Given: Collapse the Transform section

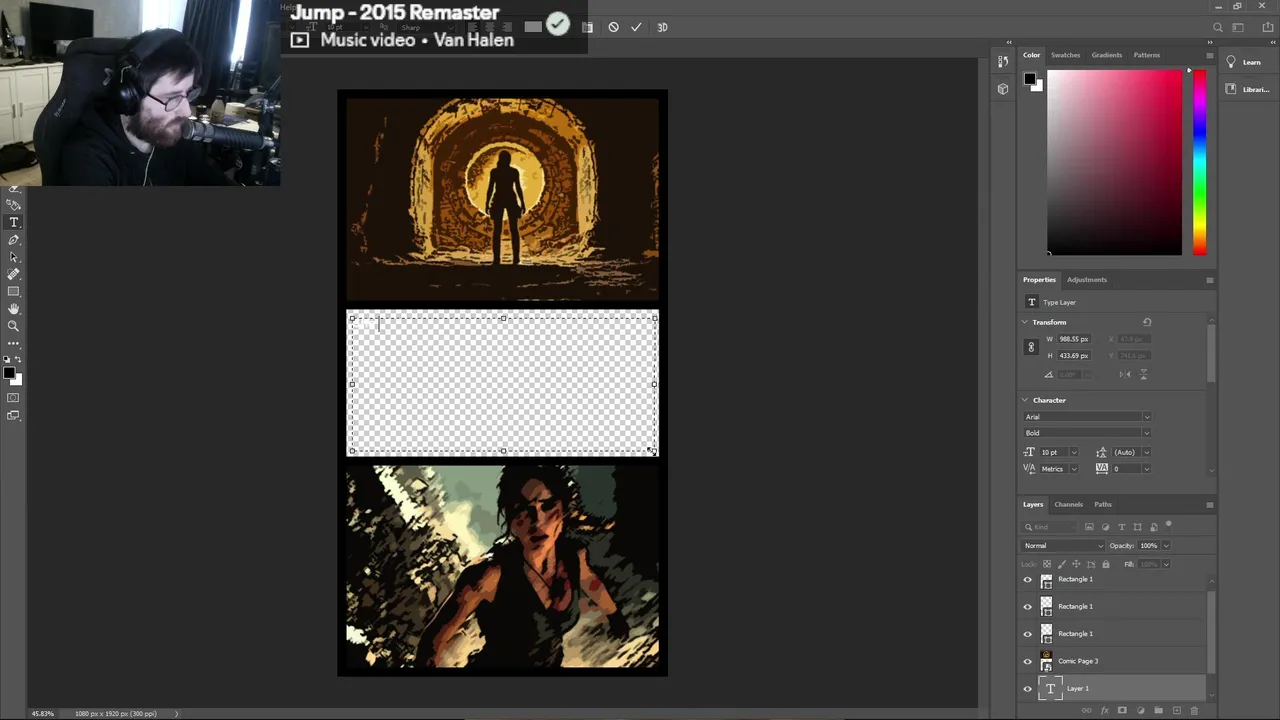Looking at the screenshot, I should click(1025, 322).
